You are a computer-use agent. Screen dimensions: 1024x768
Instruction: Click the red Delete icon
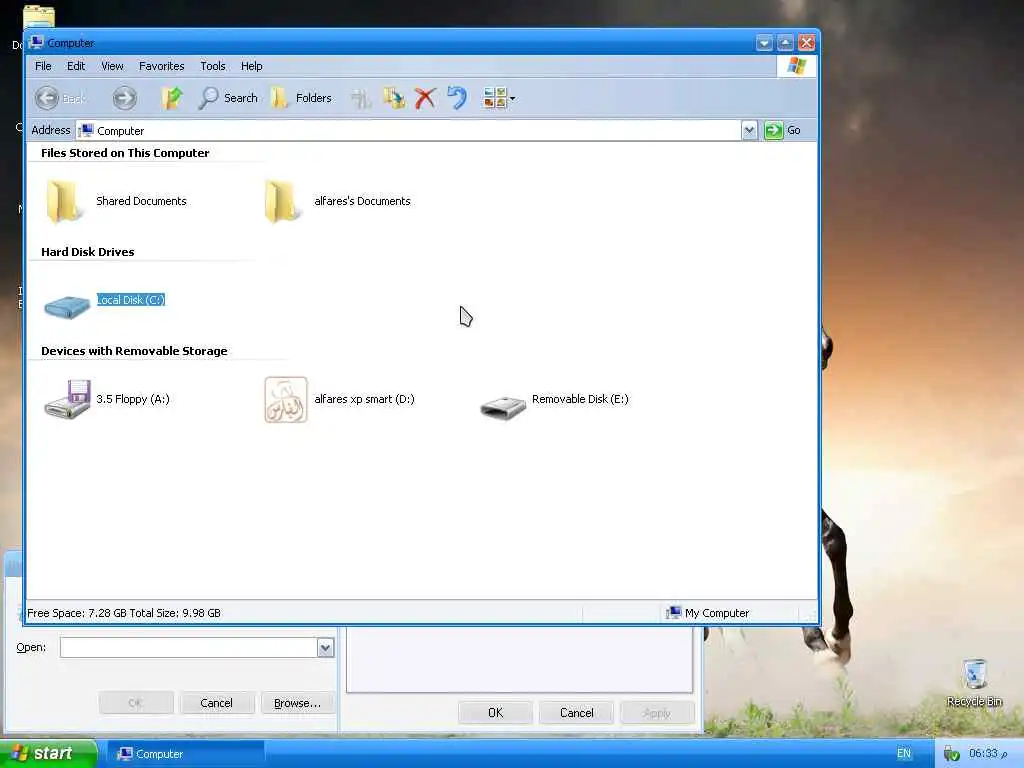coord(425,98)
